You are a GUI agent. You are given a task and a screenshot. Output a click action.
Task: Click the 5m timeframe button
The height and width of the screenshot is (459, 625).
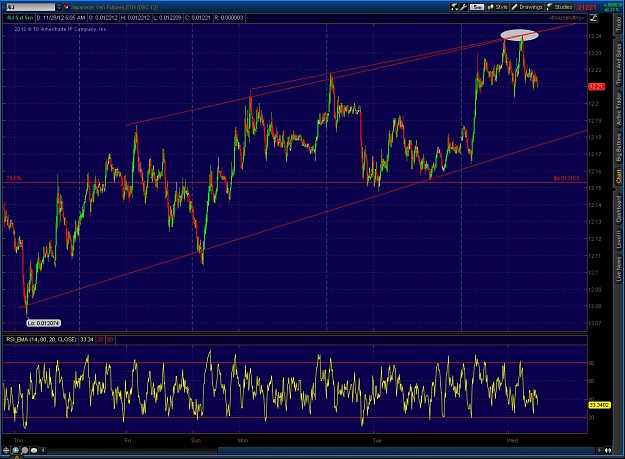click(x=477, y=7)
